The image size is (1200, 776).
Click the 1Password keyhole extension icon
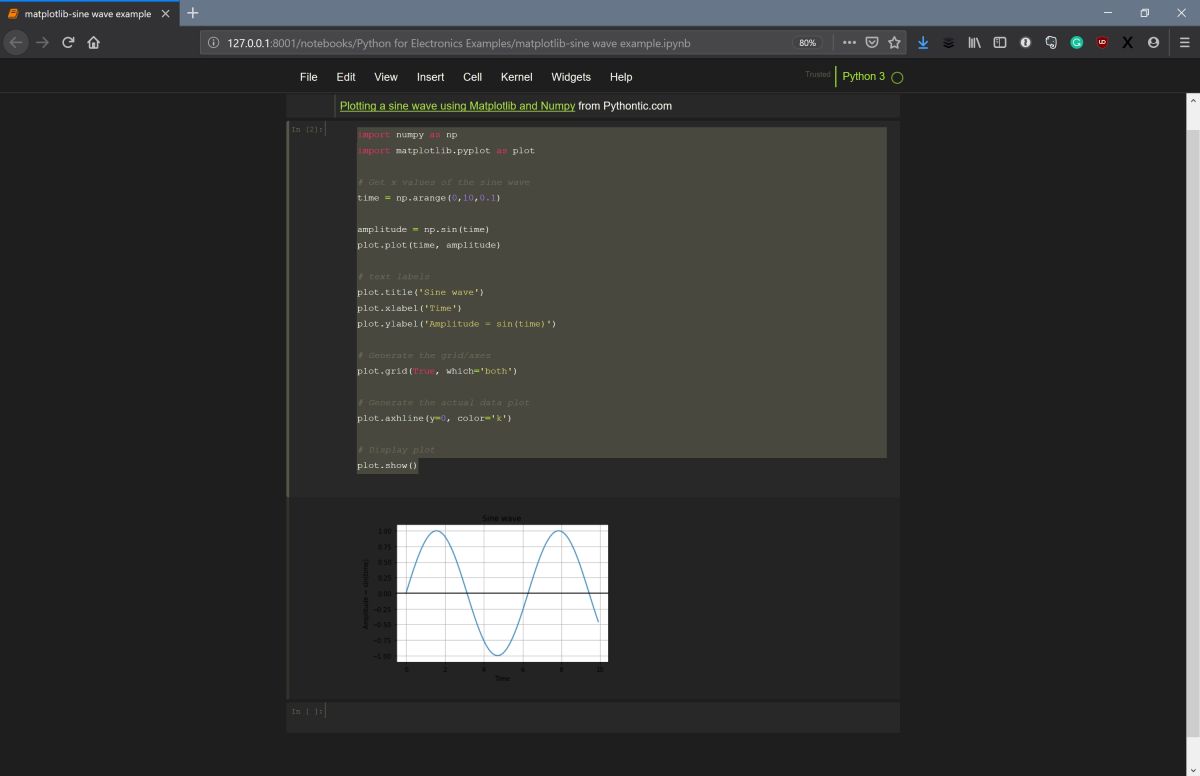point(1025,43)
